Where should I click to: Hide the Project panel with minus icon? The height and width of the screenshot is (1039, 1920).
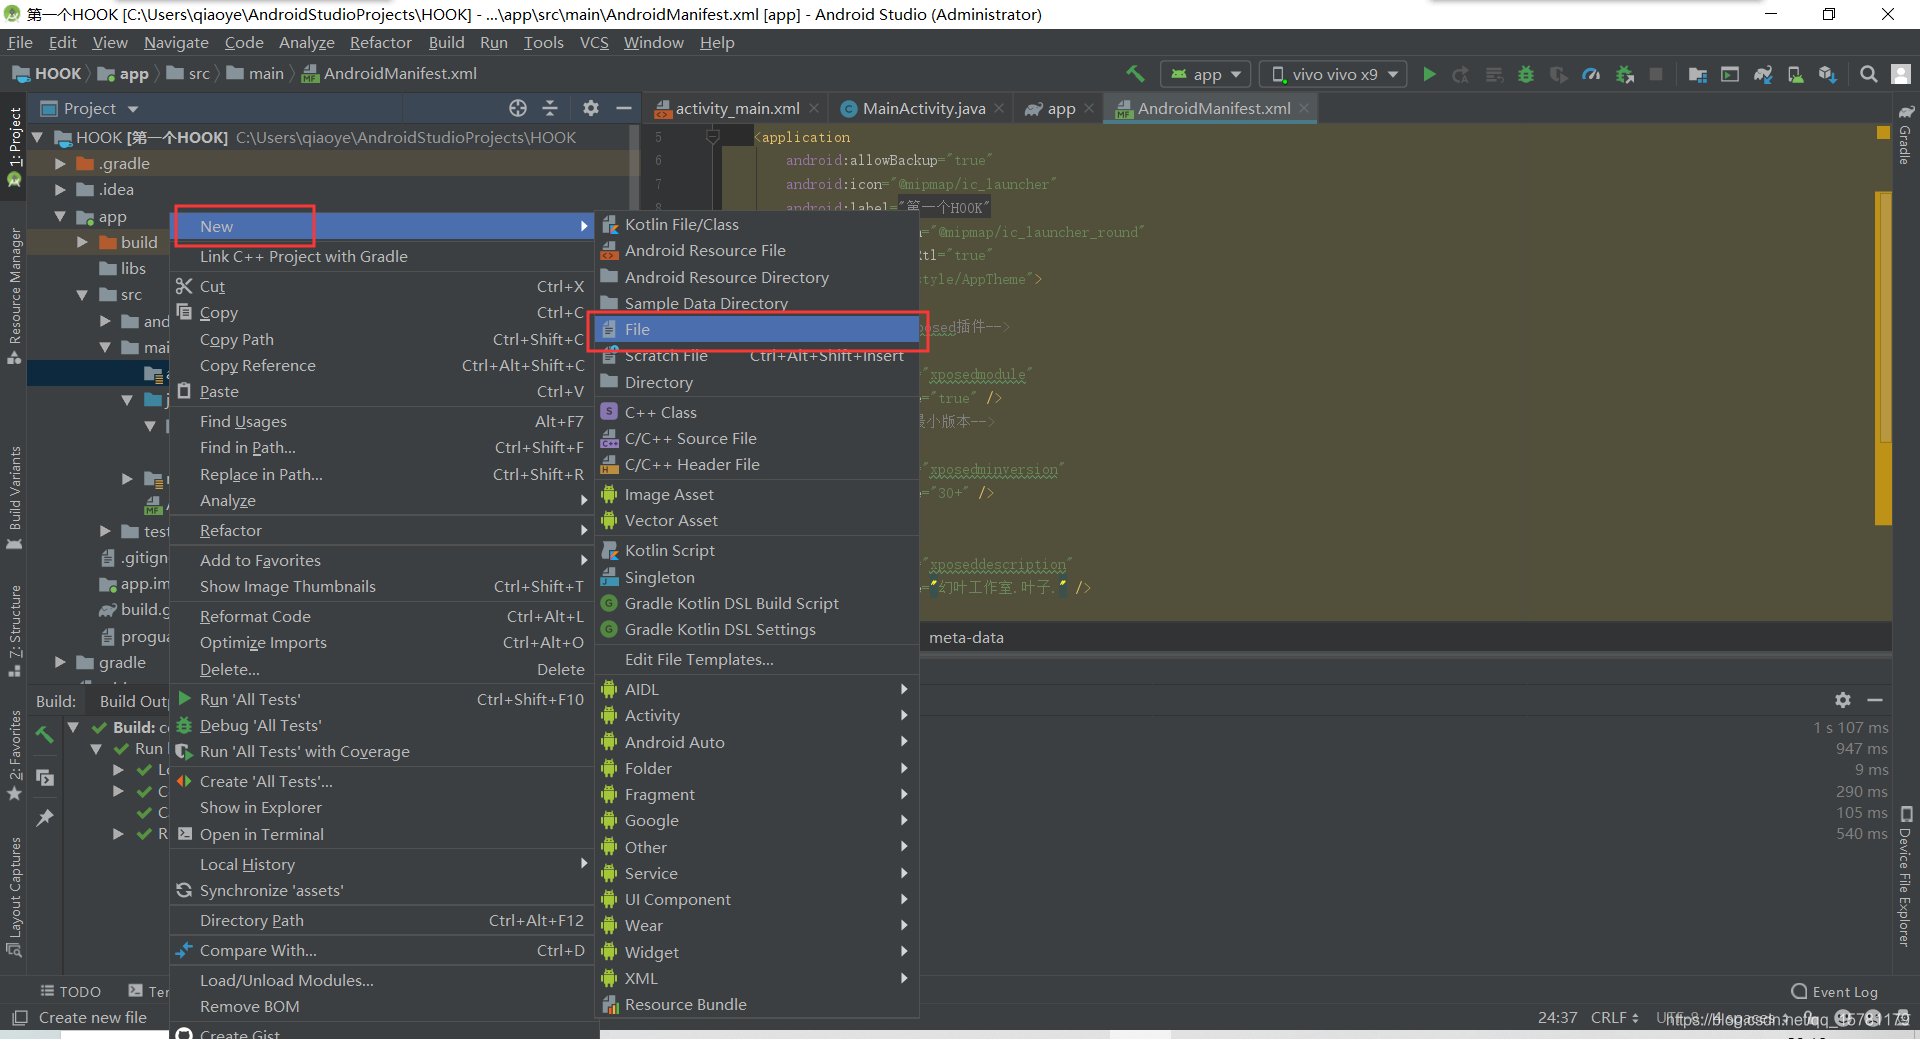[624, 108]
